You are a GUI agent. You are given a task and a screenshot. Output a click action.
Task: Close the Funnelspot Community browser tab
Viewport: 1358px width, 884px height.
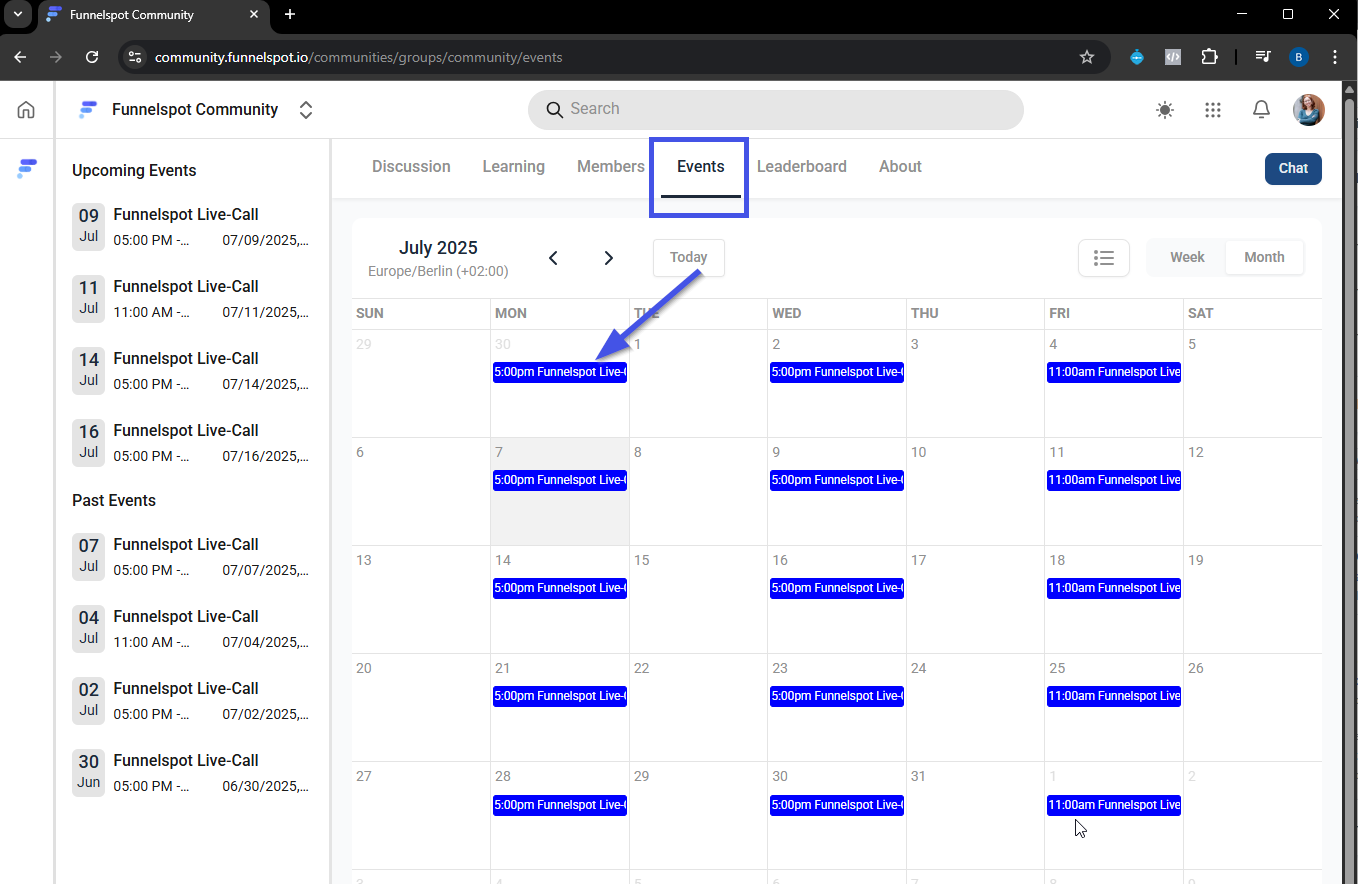click(254, 15)
